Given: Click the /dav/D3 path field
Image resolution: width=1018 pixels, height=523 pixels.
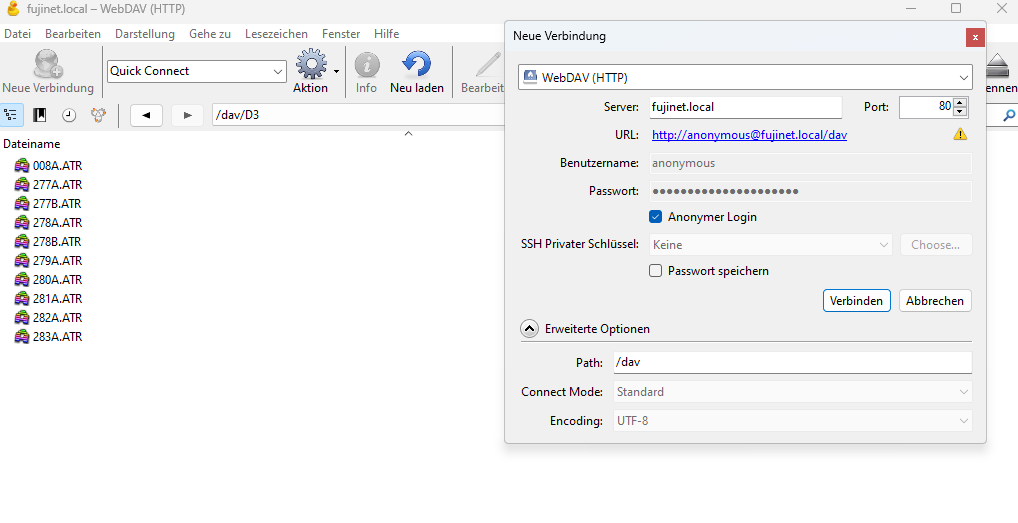Looking at the screenshot, I should (x=359, y=115).
